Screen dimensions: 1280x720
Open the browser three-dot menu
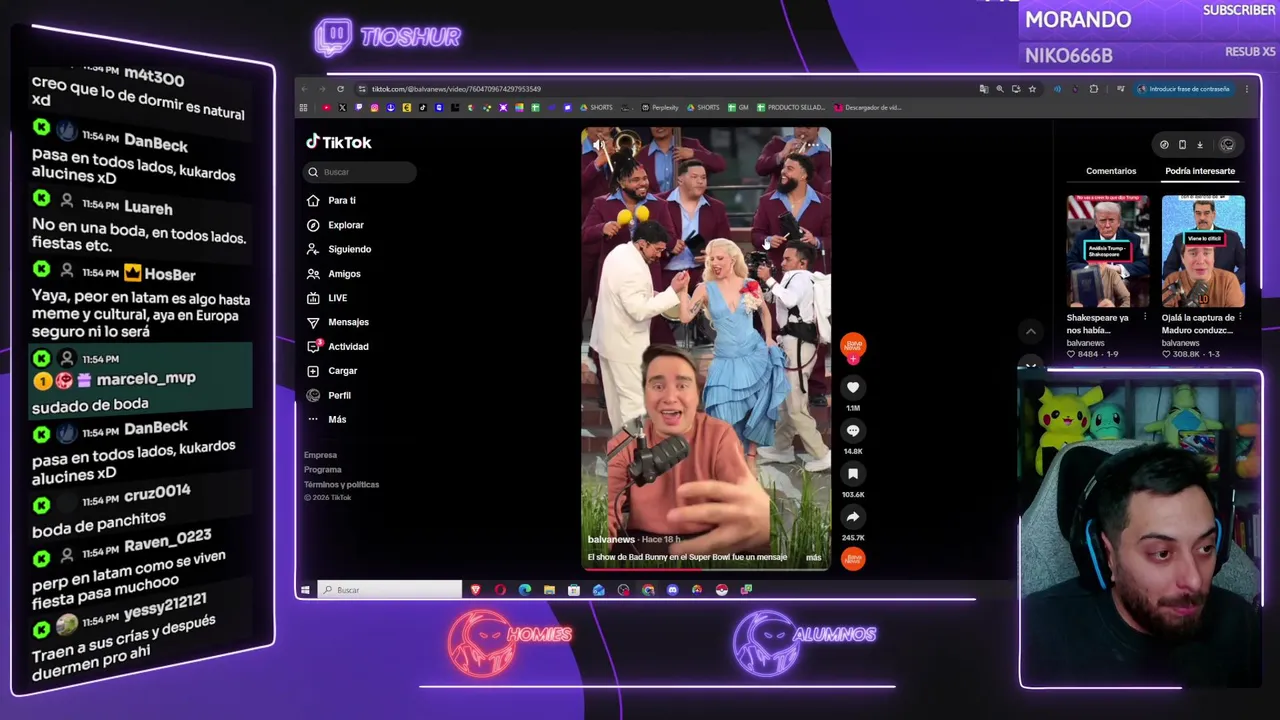pos(1246,89)
